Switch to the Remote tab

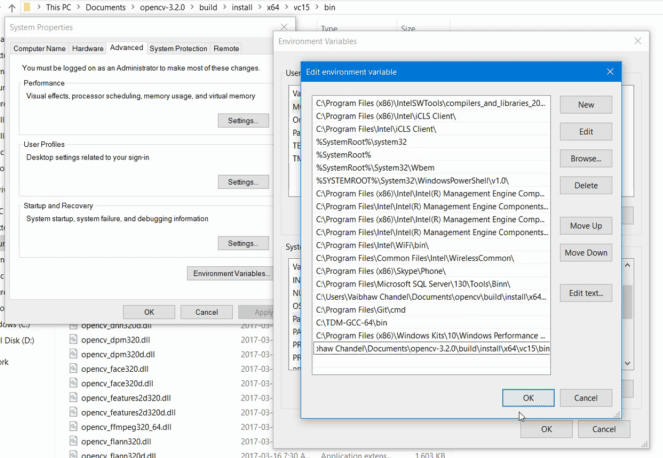(226, 49)
